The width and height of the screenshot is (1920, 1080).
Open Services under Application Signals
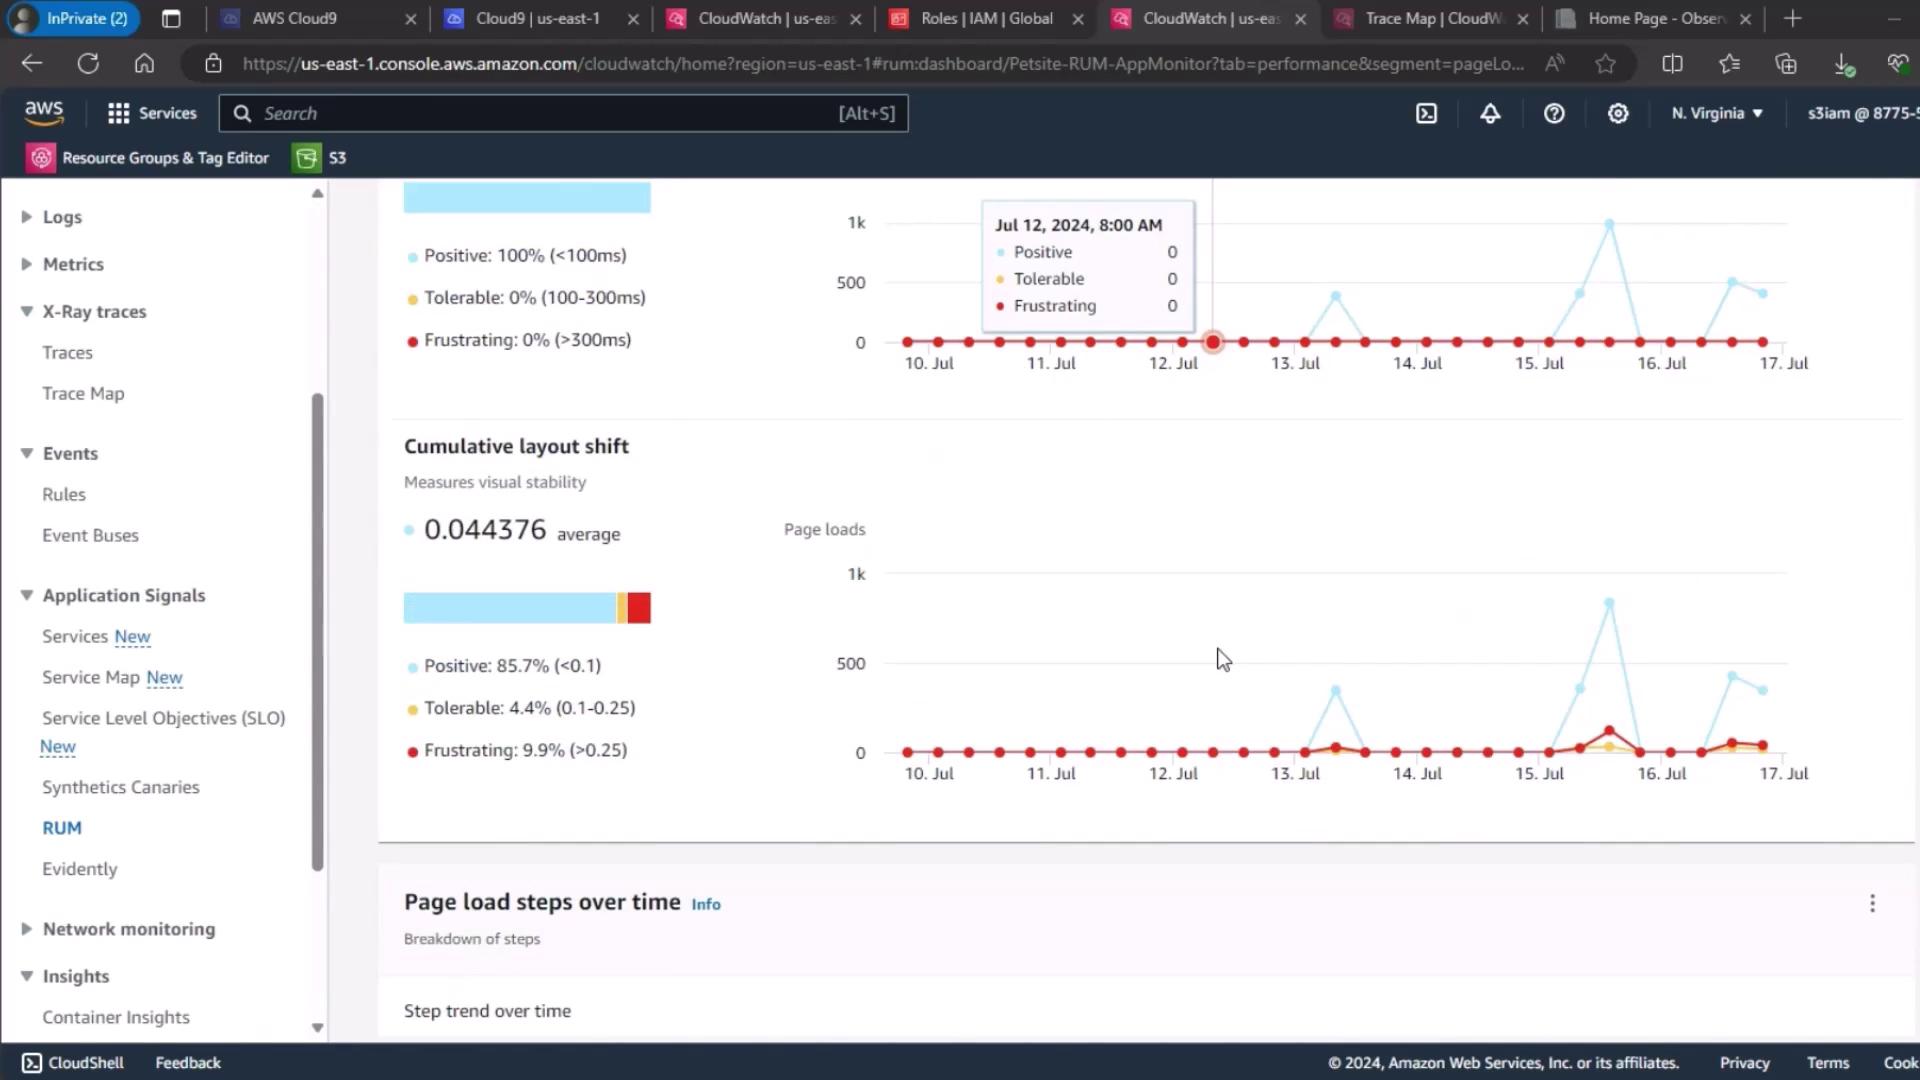tap(75, 637)
